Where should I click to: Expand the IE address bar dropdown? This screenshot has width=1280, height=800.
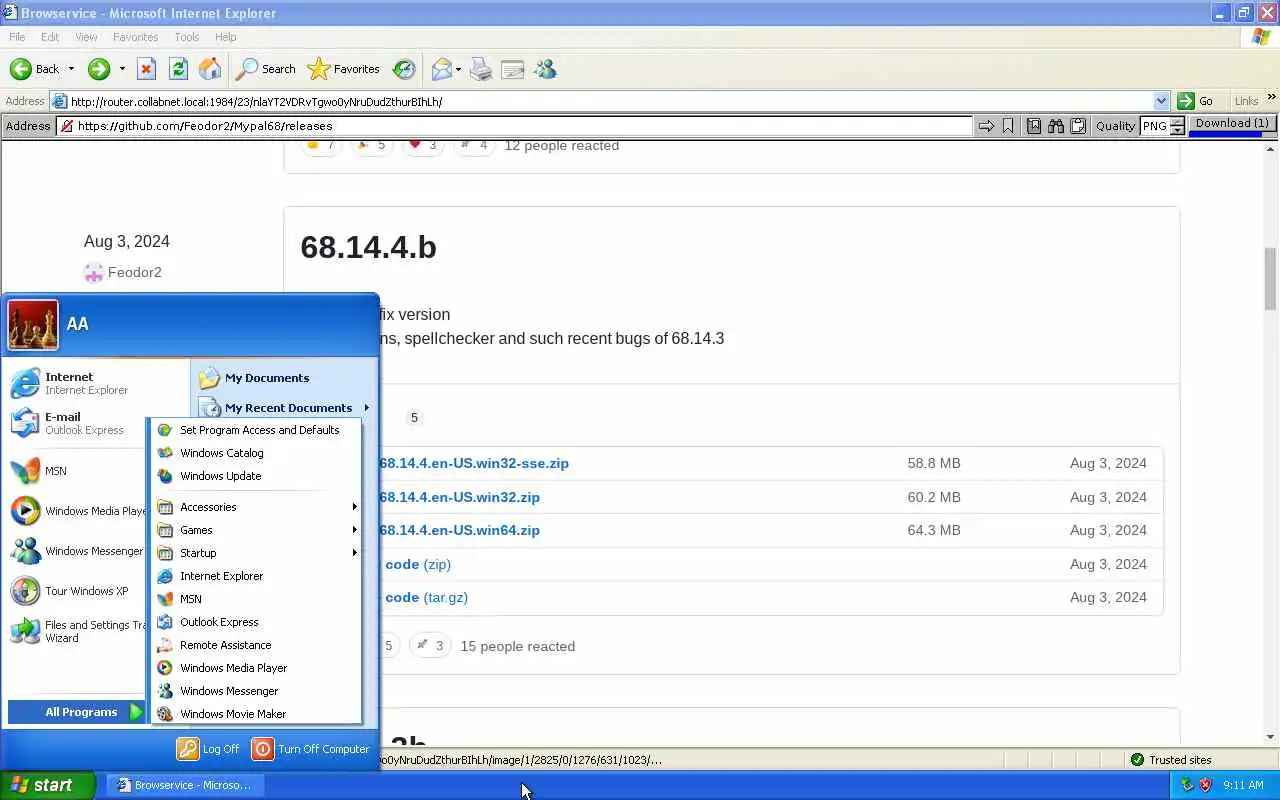1161,101
